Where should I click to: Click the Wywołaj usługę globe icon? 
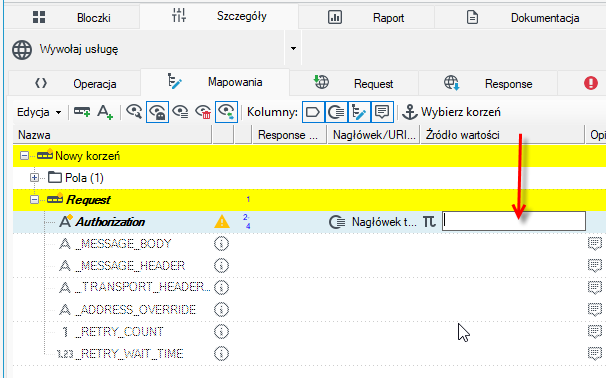coord(22,49)
